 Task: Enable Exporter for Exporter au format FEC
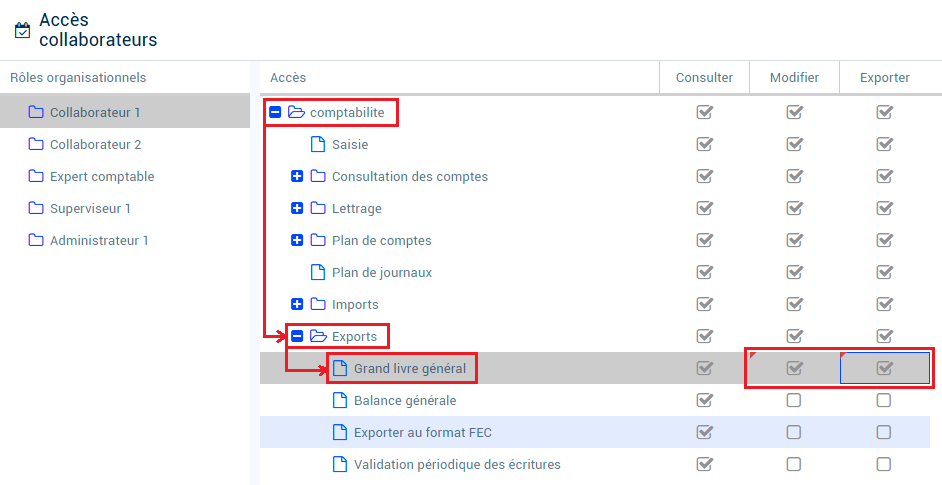(x=884, y=432)
